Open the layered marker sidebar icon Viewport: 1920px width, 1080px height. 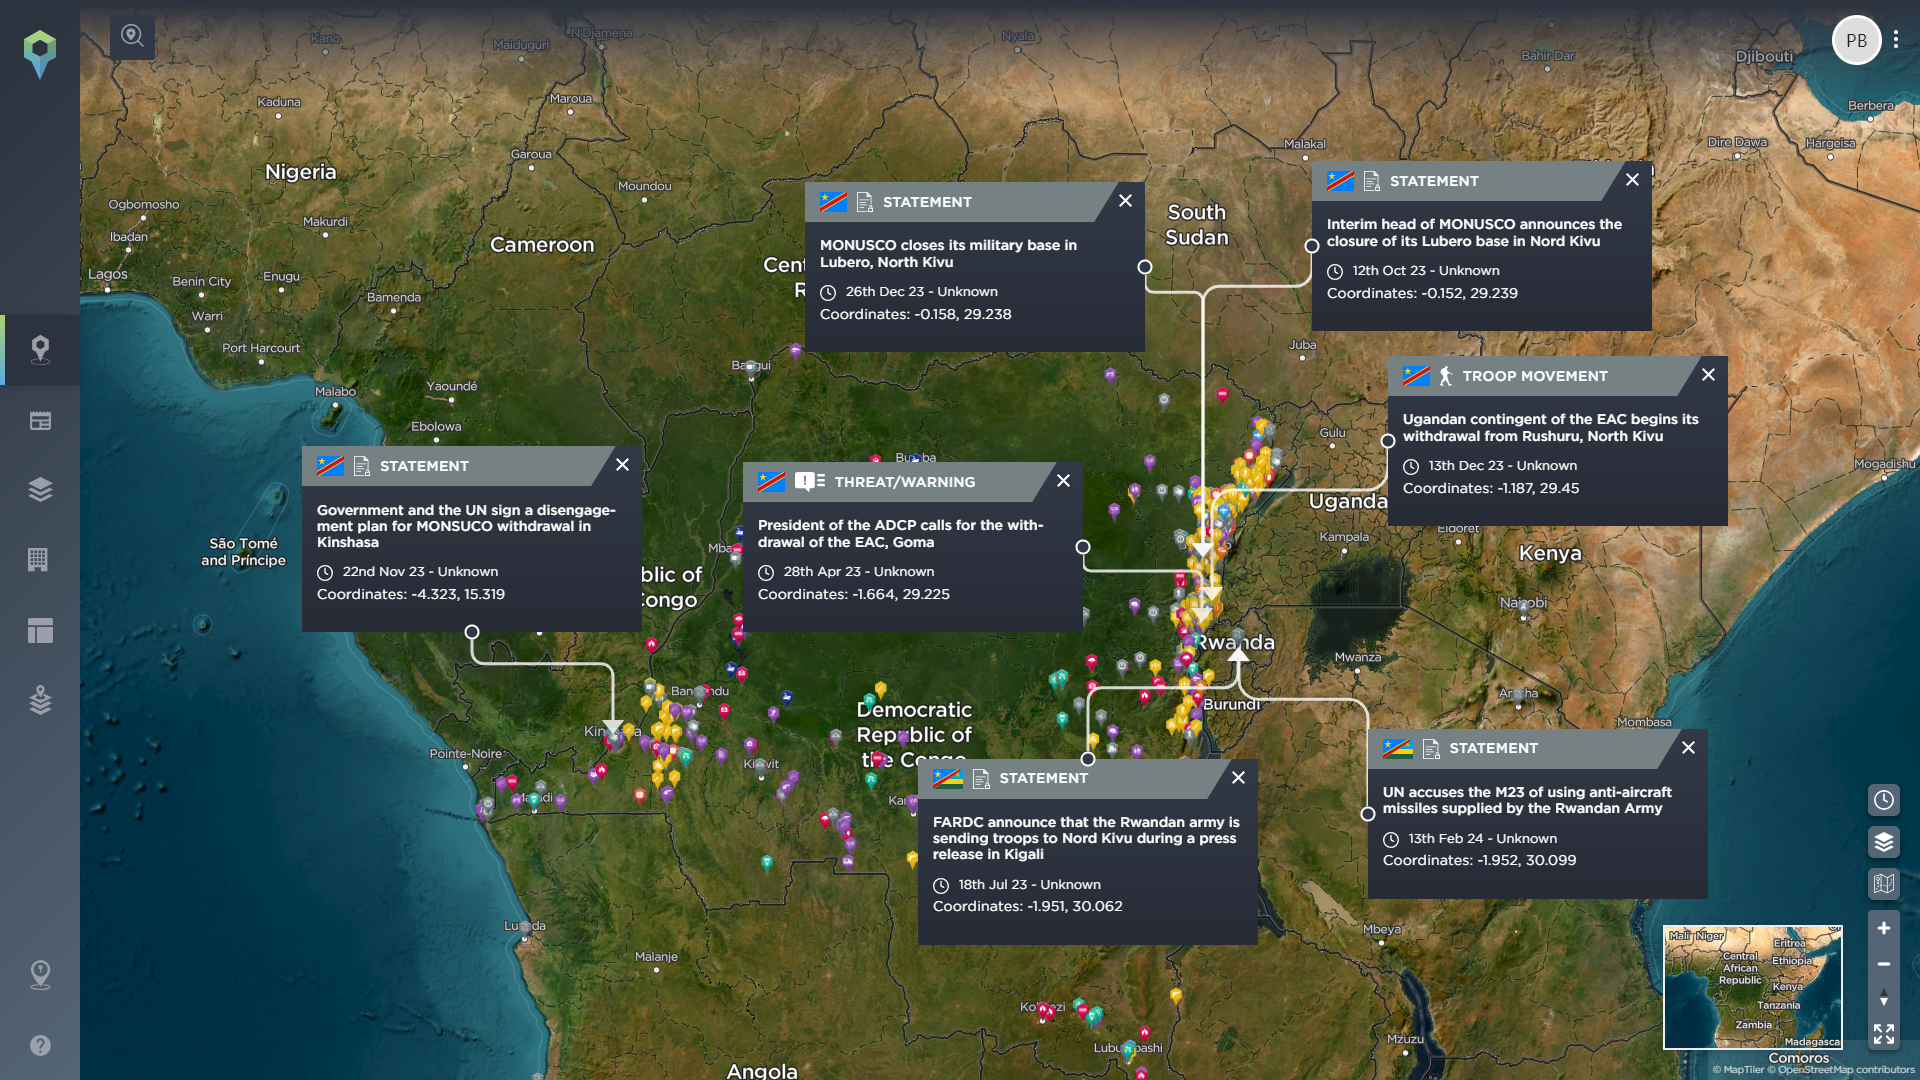click(40, 700)
